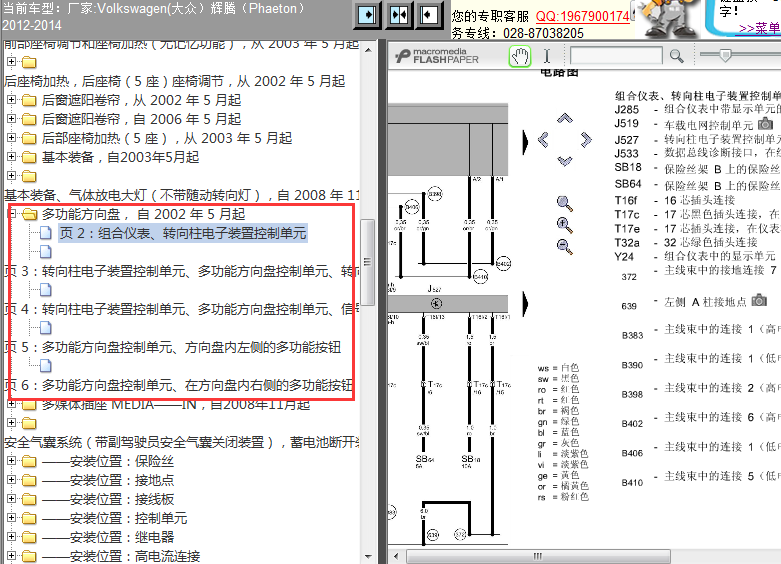
Task: Expand the 安装位置：继电器 folder
Action: click(11, 537)
